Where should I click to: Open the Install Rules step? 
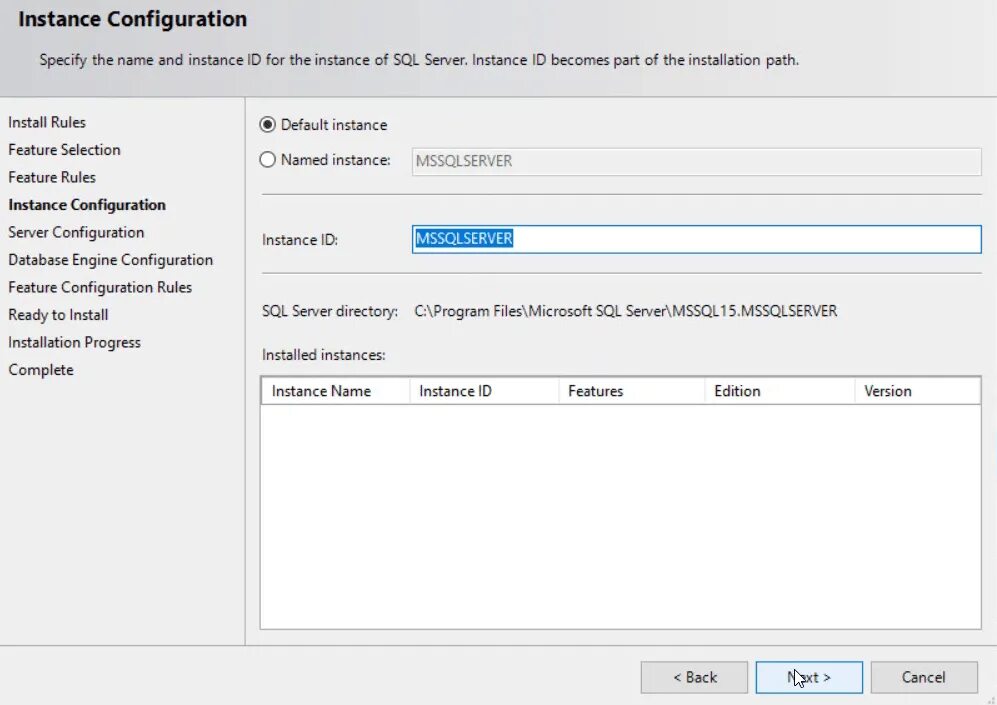click(47, 122)
